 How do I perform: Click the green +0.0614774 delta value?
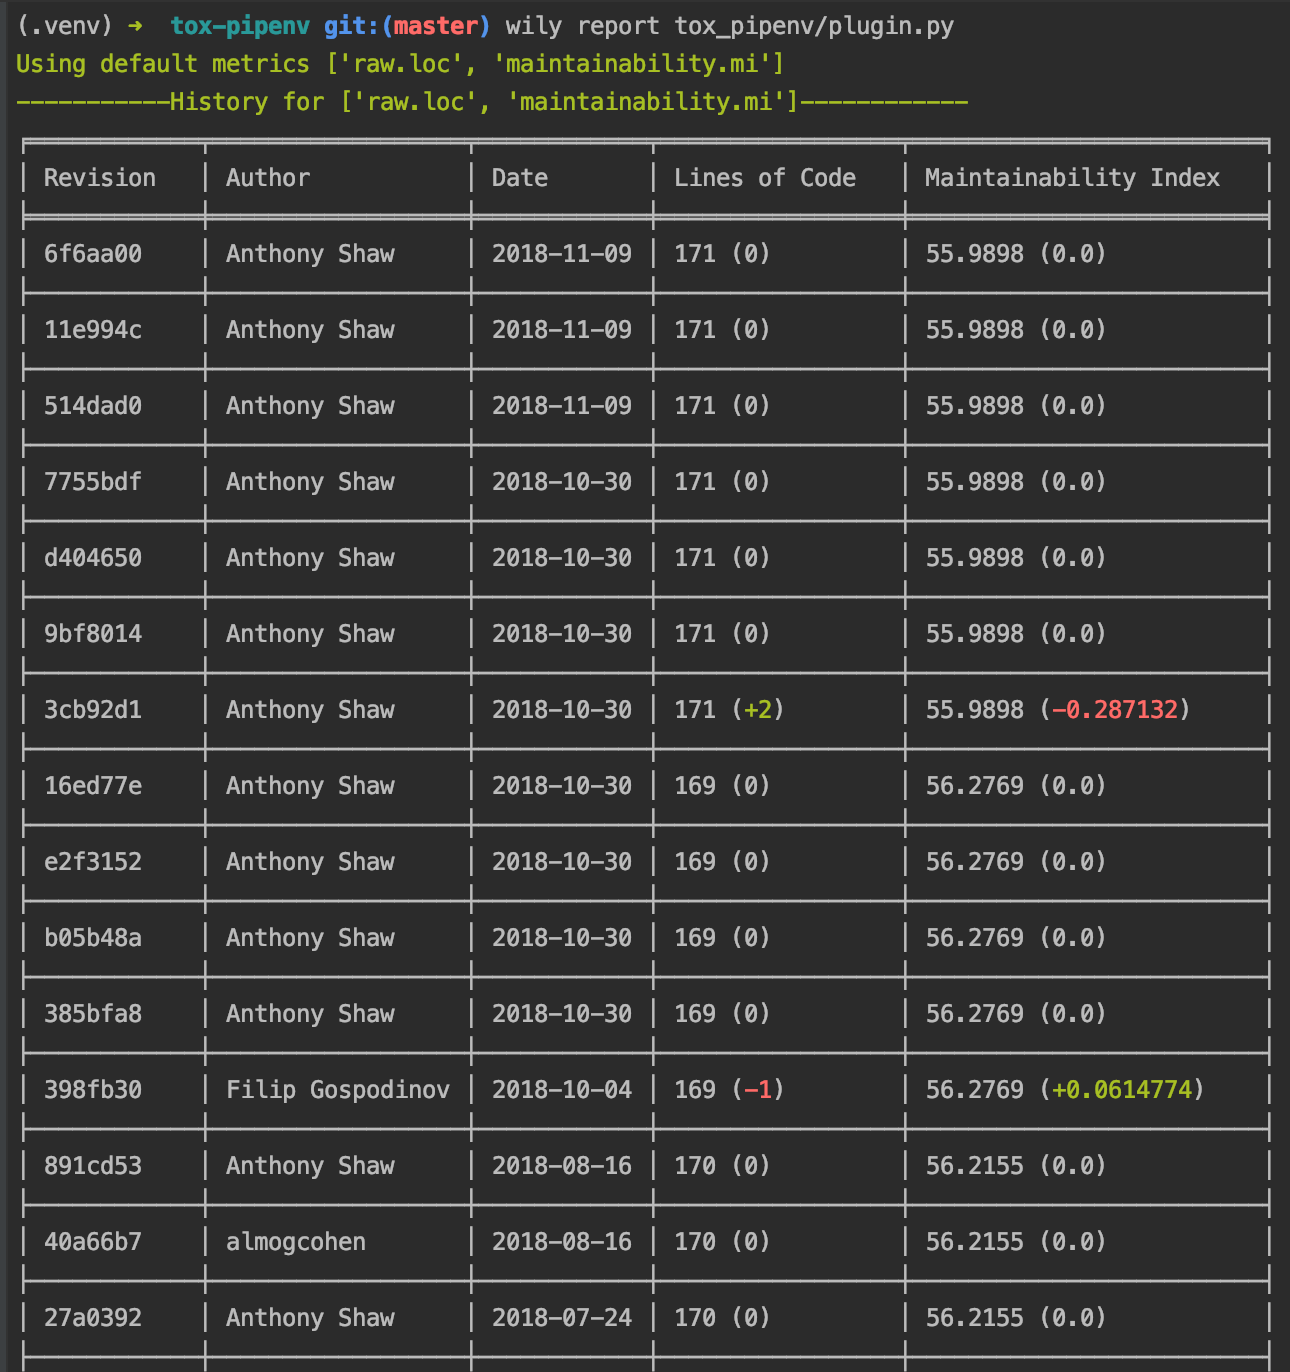[1122, 1090]
